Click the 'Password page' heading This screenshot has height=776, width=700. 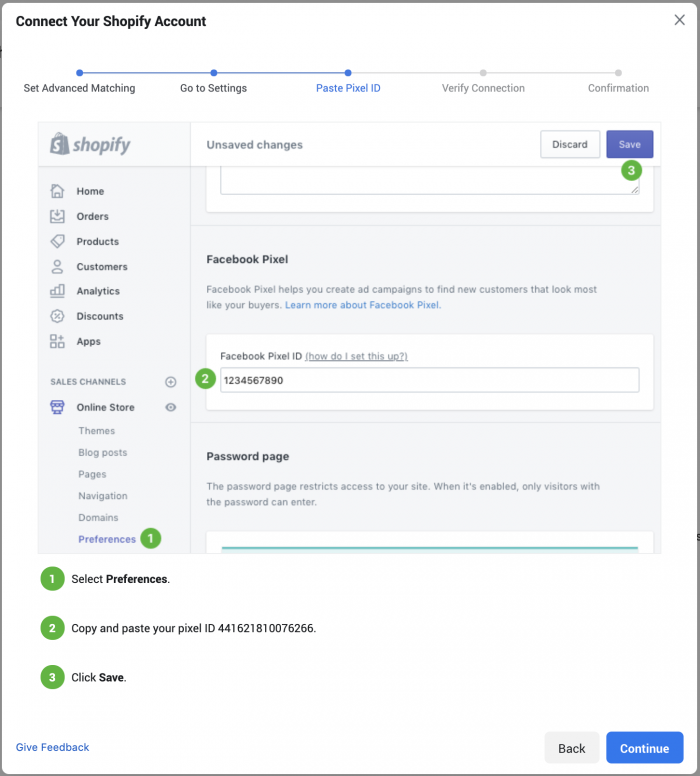click(x=248, y=456)
